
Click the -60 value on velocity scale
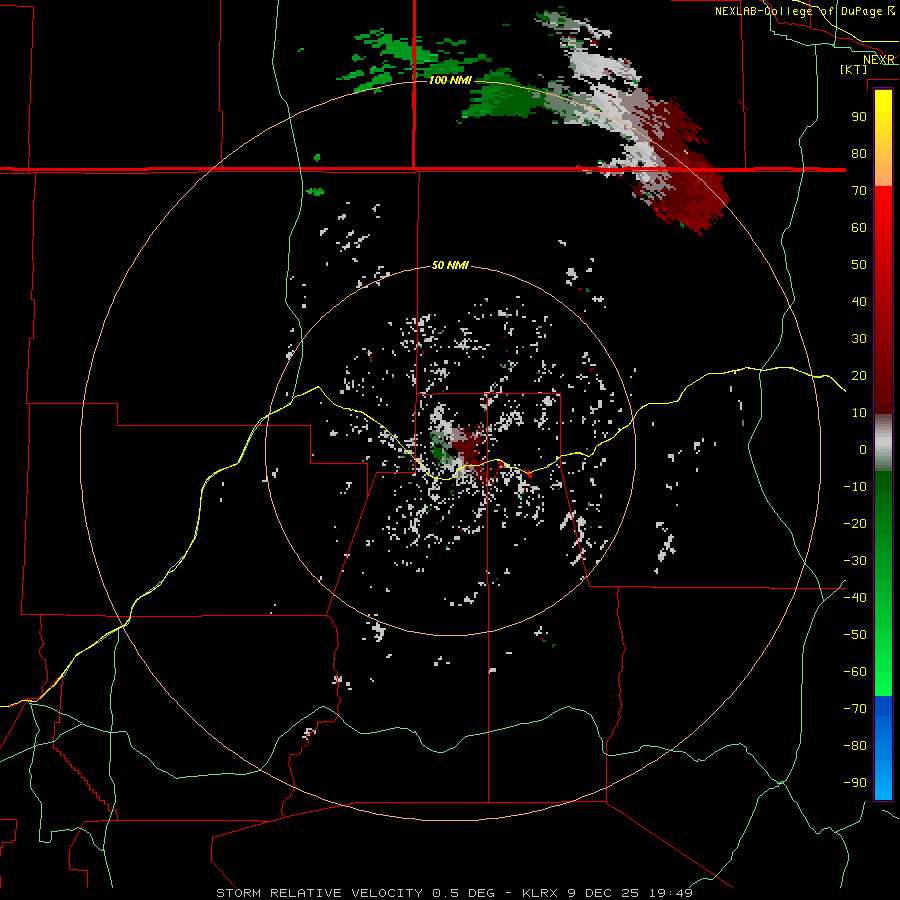pos(855,672)
